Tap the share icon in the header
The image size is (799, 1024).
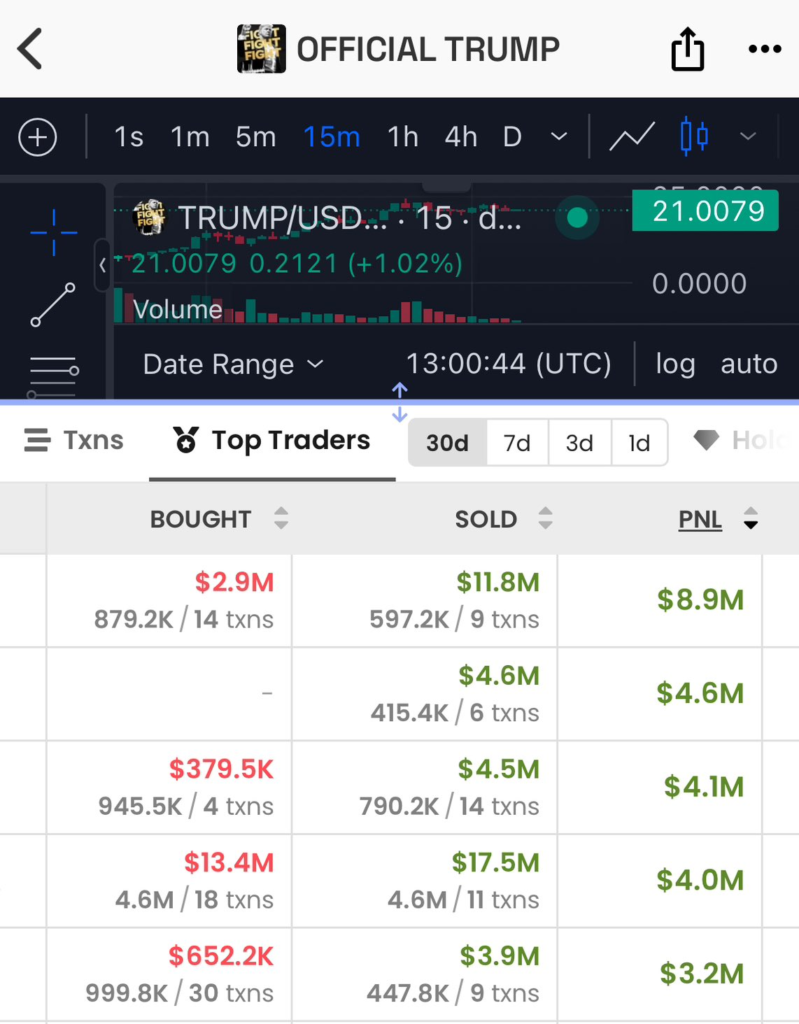tap(687, 48)
